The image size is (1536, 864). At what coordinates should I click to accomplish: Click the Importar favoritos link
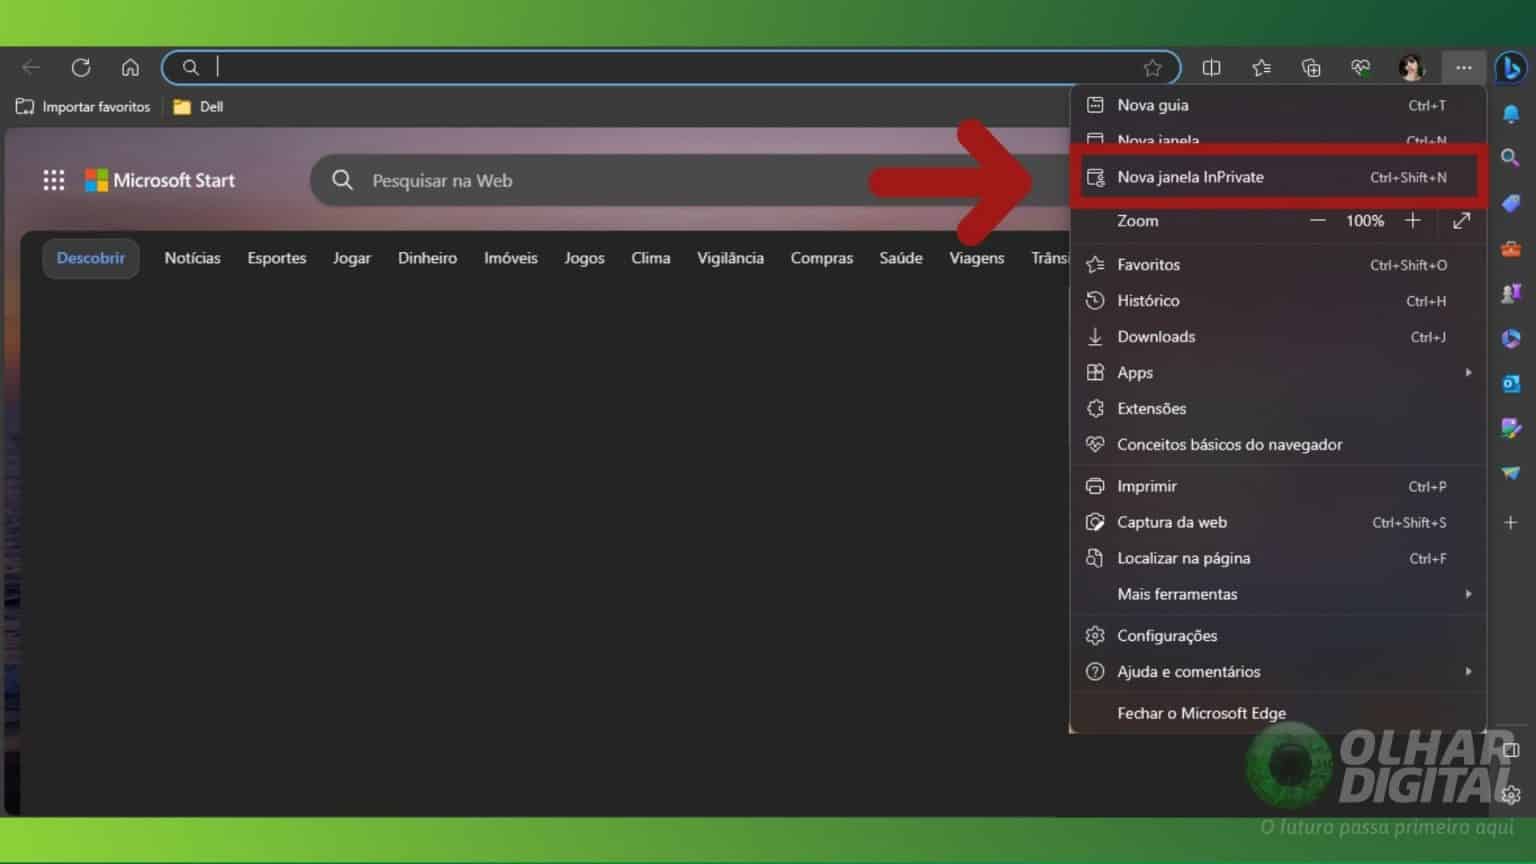83,106
